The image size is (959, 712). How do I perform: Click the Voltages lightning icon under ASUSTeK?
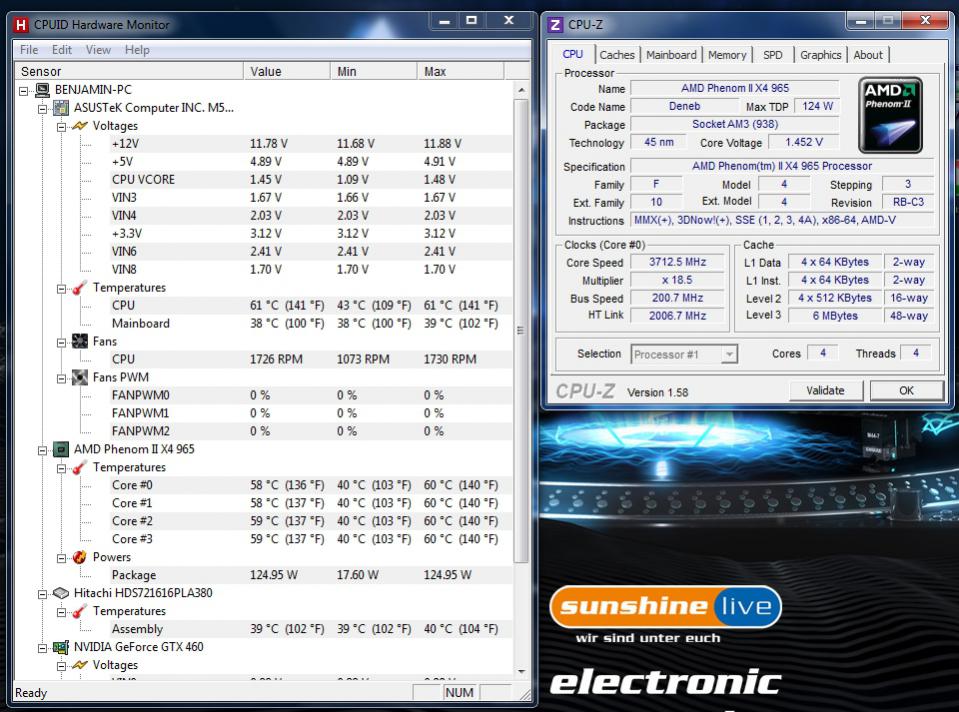pos(80,126)
